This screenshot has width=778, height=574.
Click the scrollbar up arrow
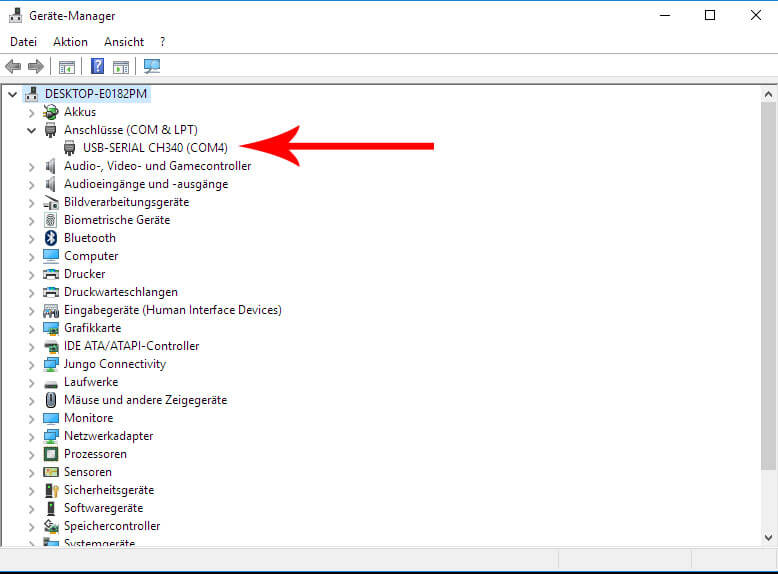pos(768,94)
